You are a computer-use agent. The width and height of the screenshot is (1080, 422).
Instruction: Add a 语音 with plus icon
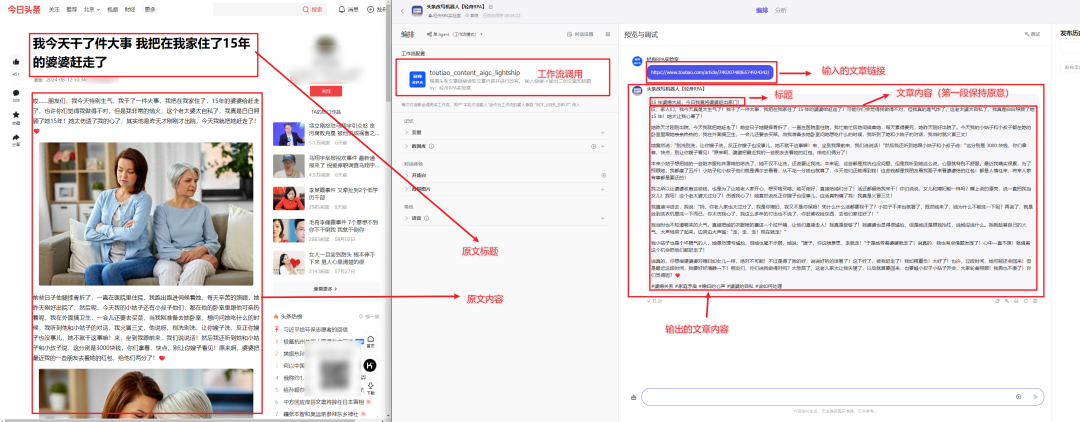(x=603, y=218)
